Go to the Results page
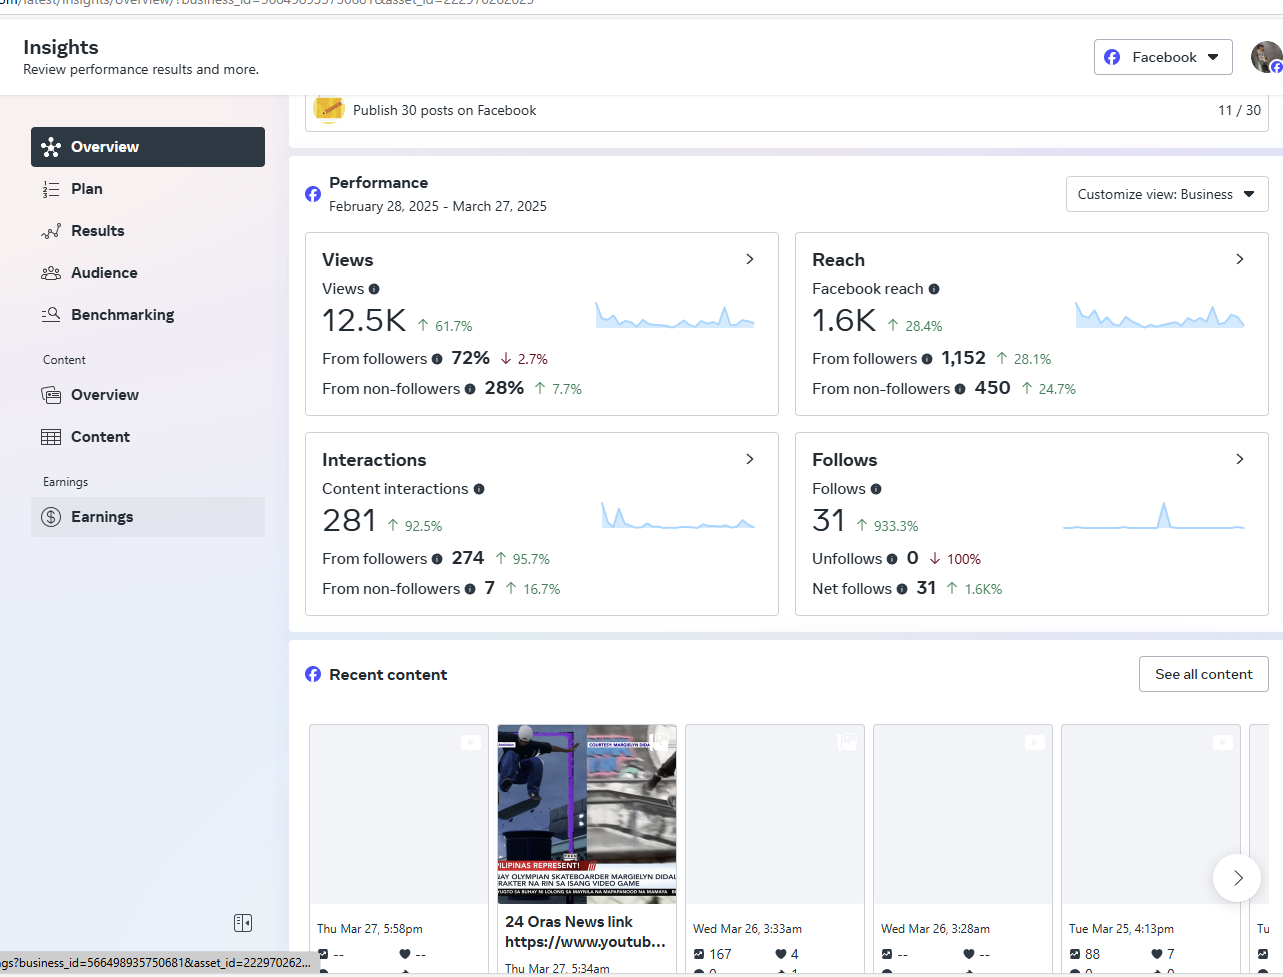 (x=148, y=231)
